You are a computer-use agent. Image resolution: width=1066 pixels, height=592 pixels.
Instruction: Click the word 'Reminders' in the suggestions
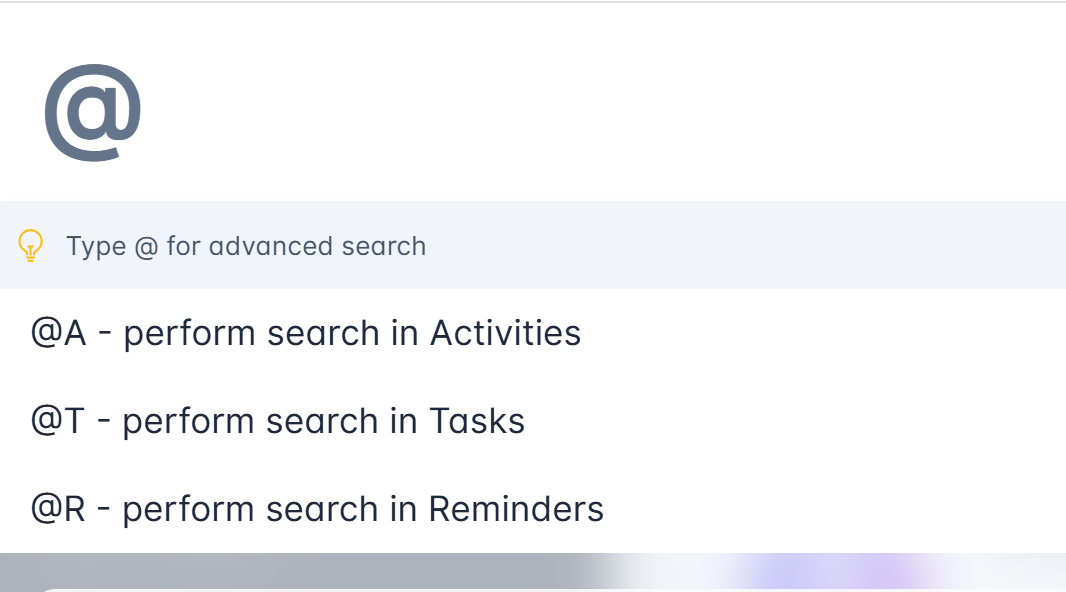pos(516,509)
